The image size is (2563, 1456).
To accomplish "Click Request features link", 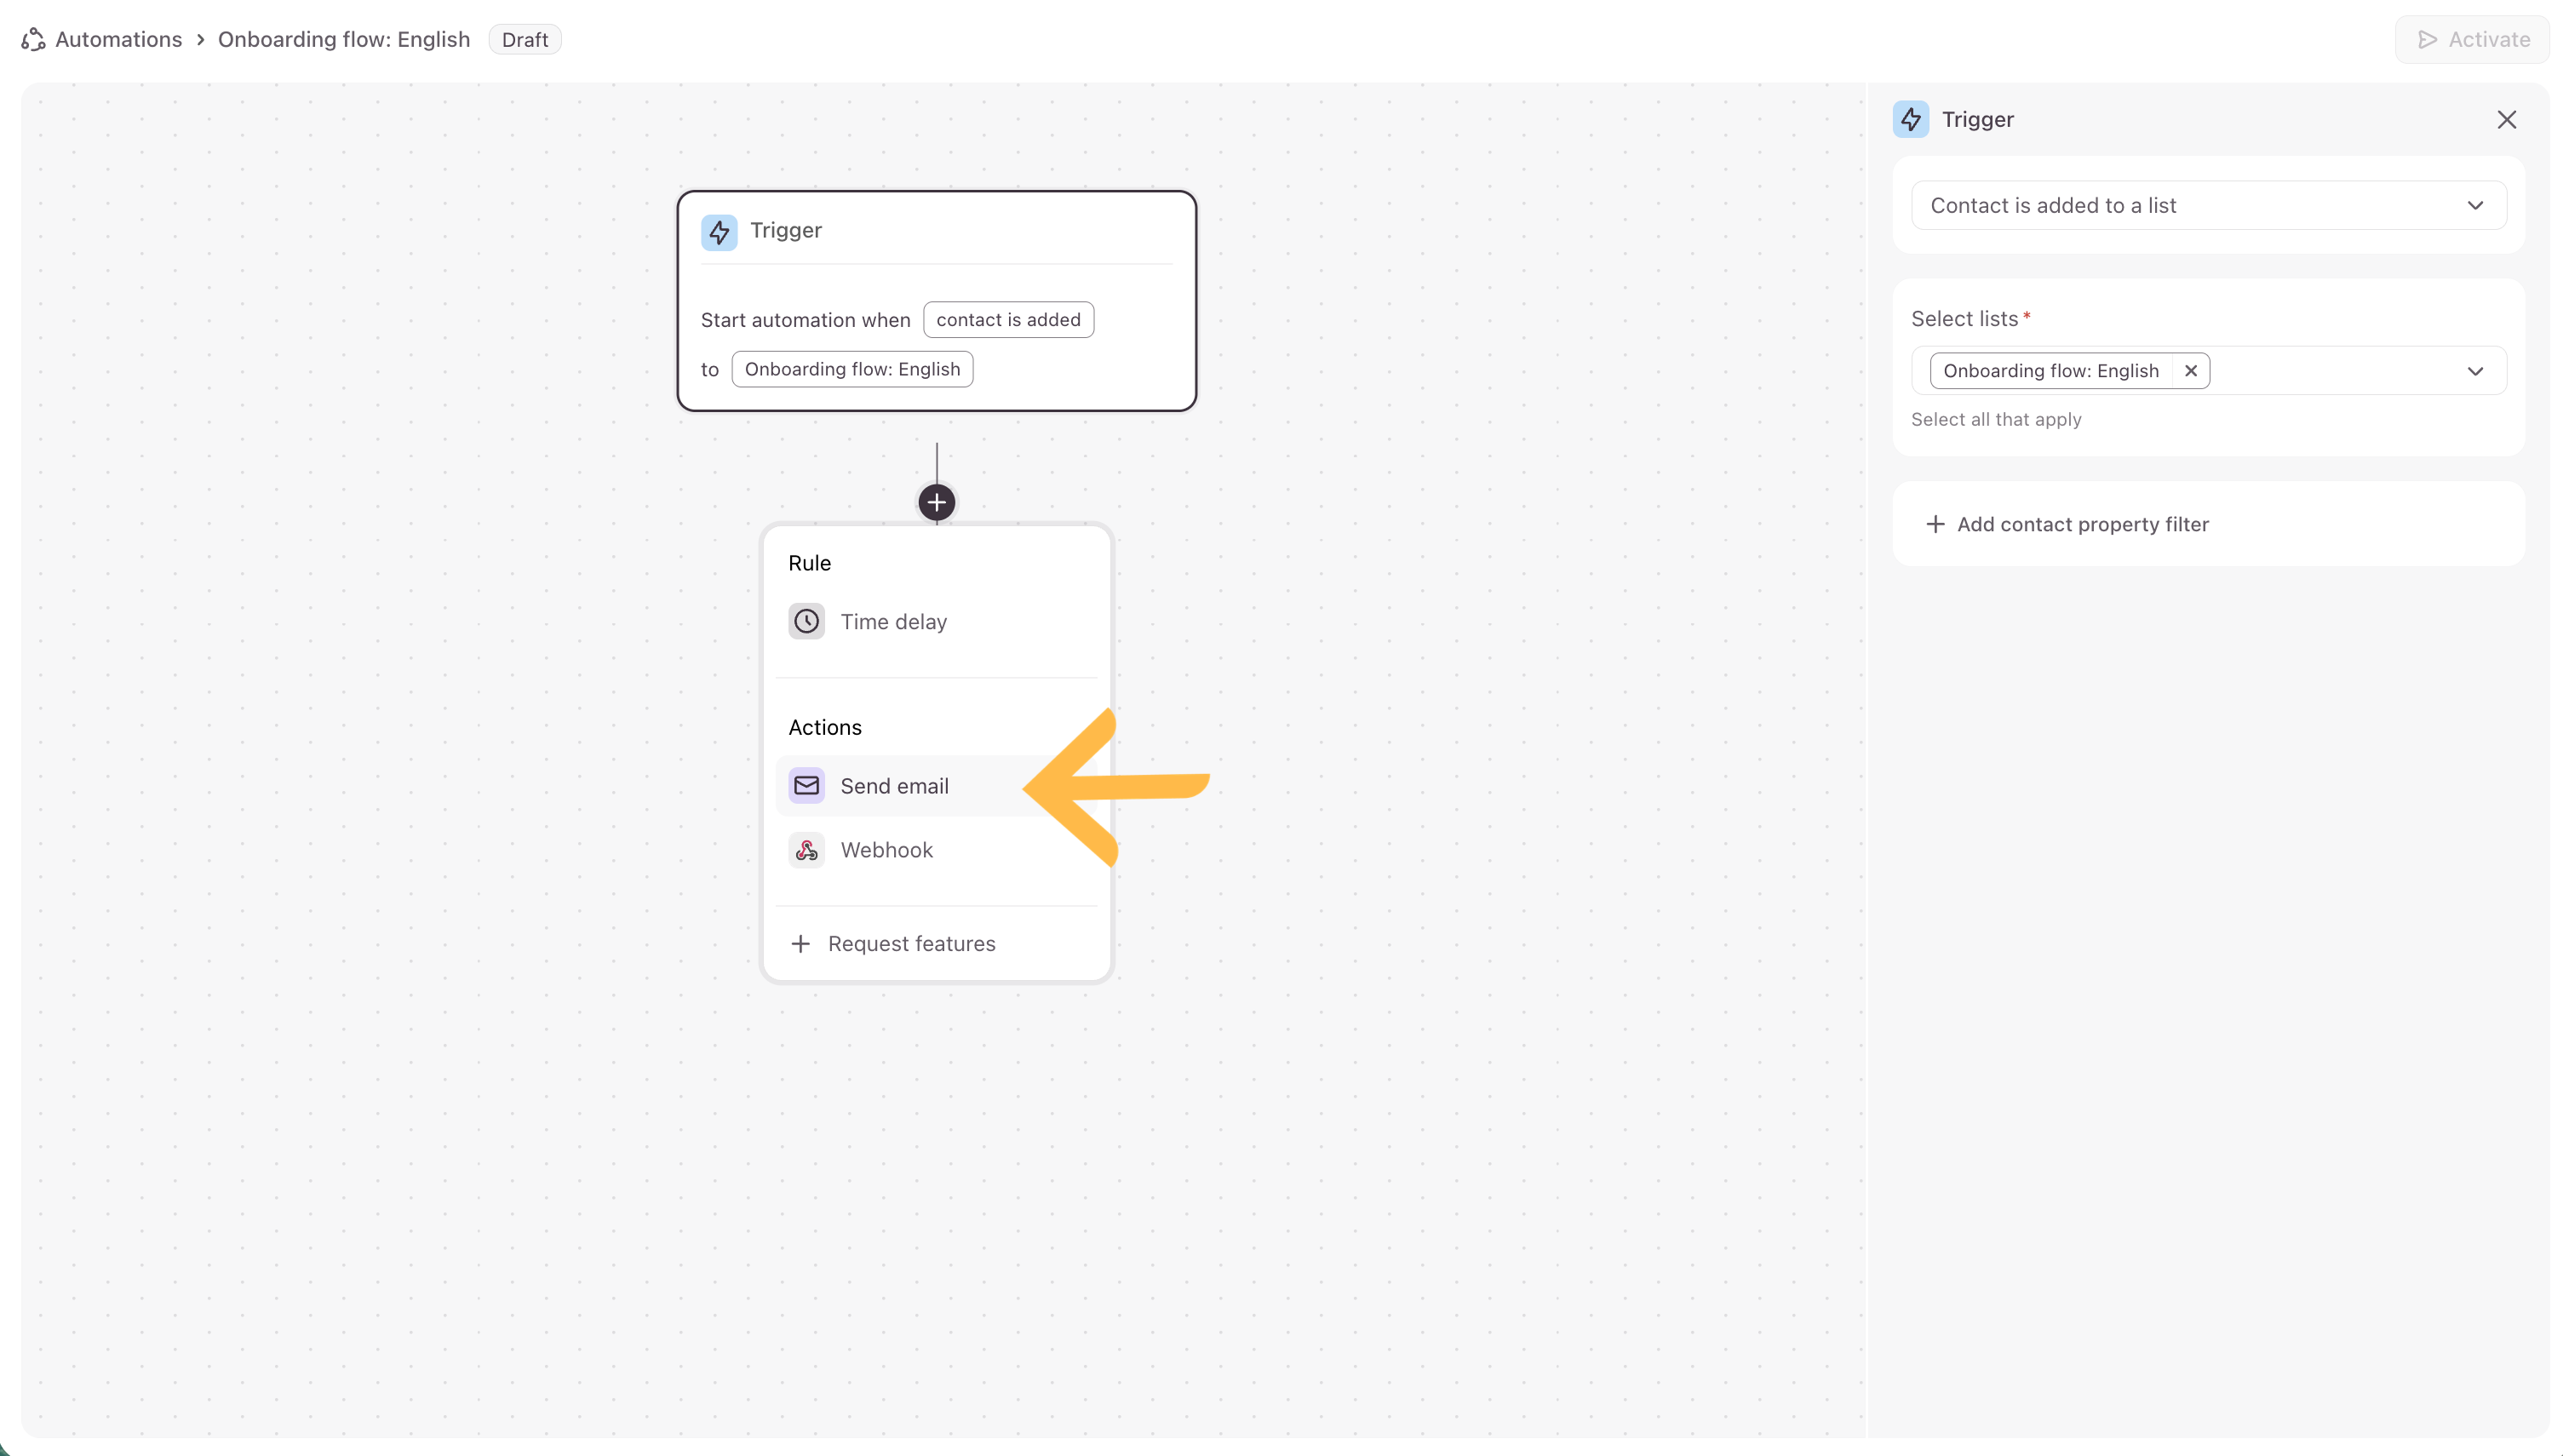I will tap(910, 943).
